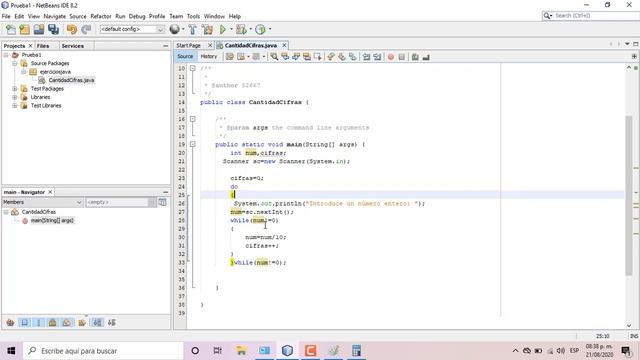Toggle Show Fields filter in Navigator

click(25, 323)
